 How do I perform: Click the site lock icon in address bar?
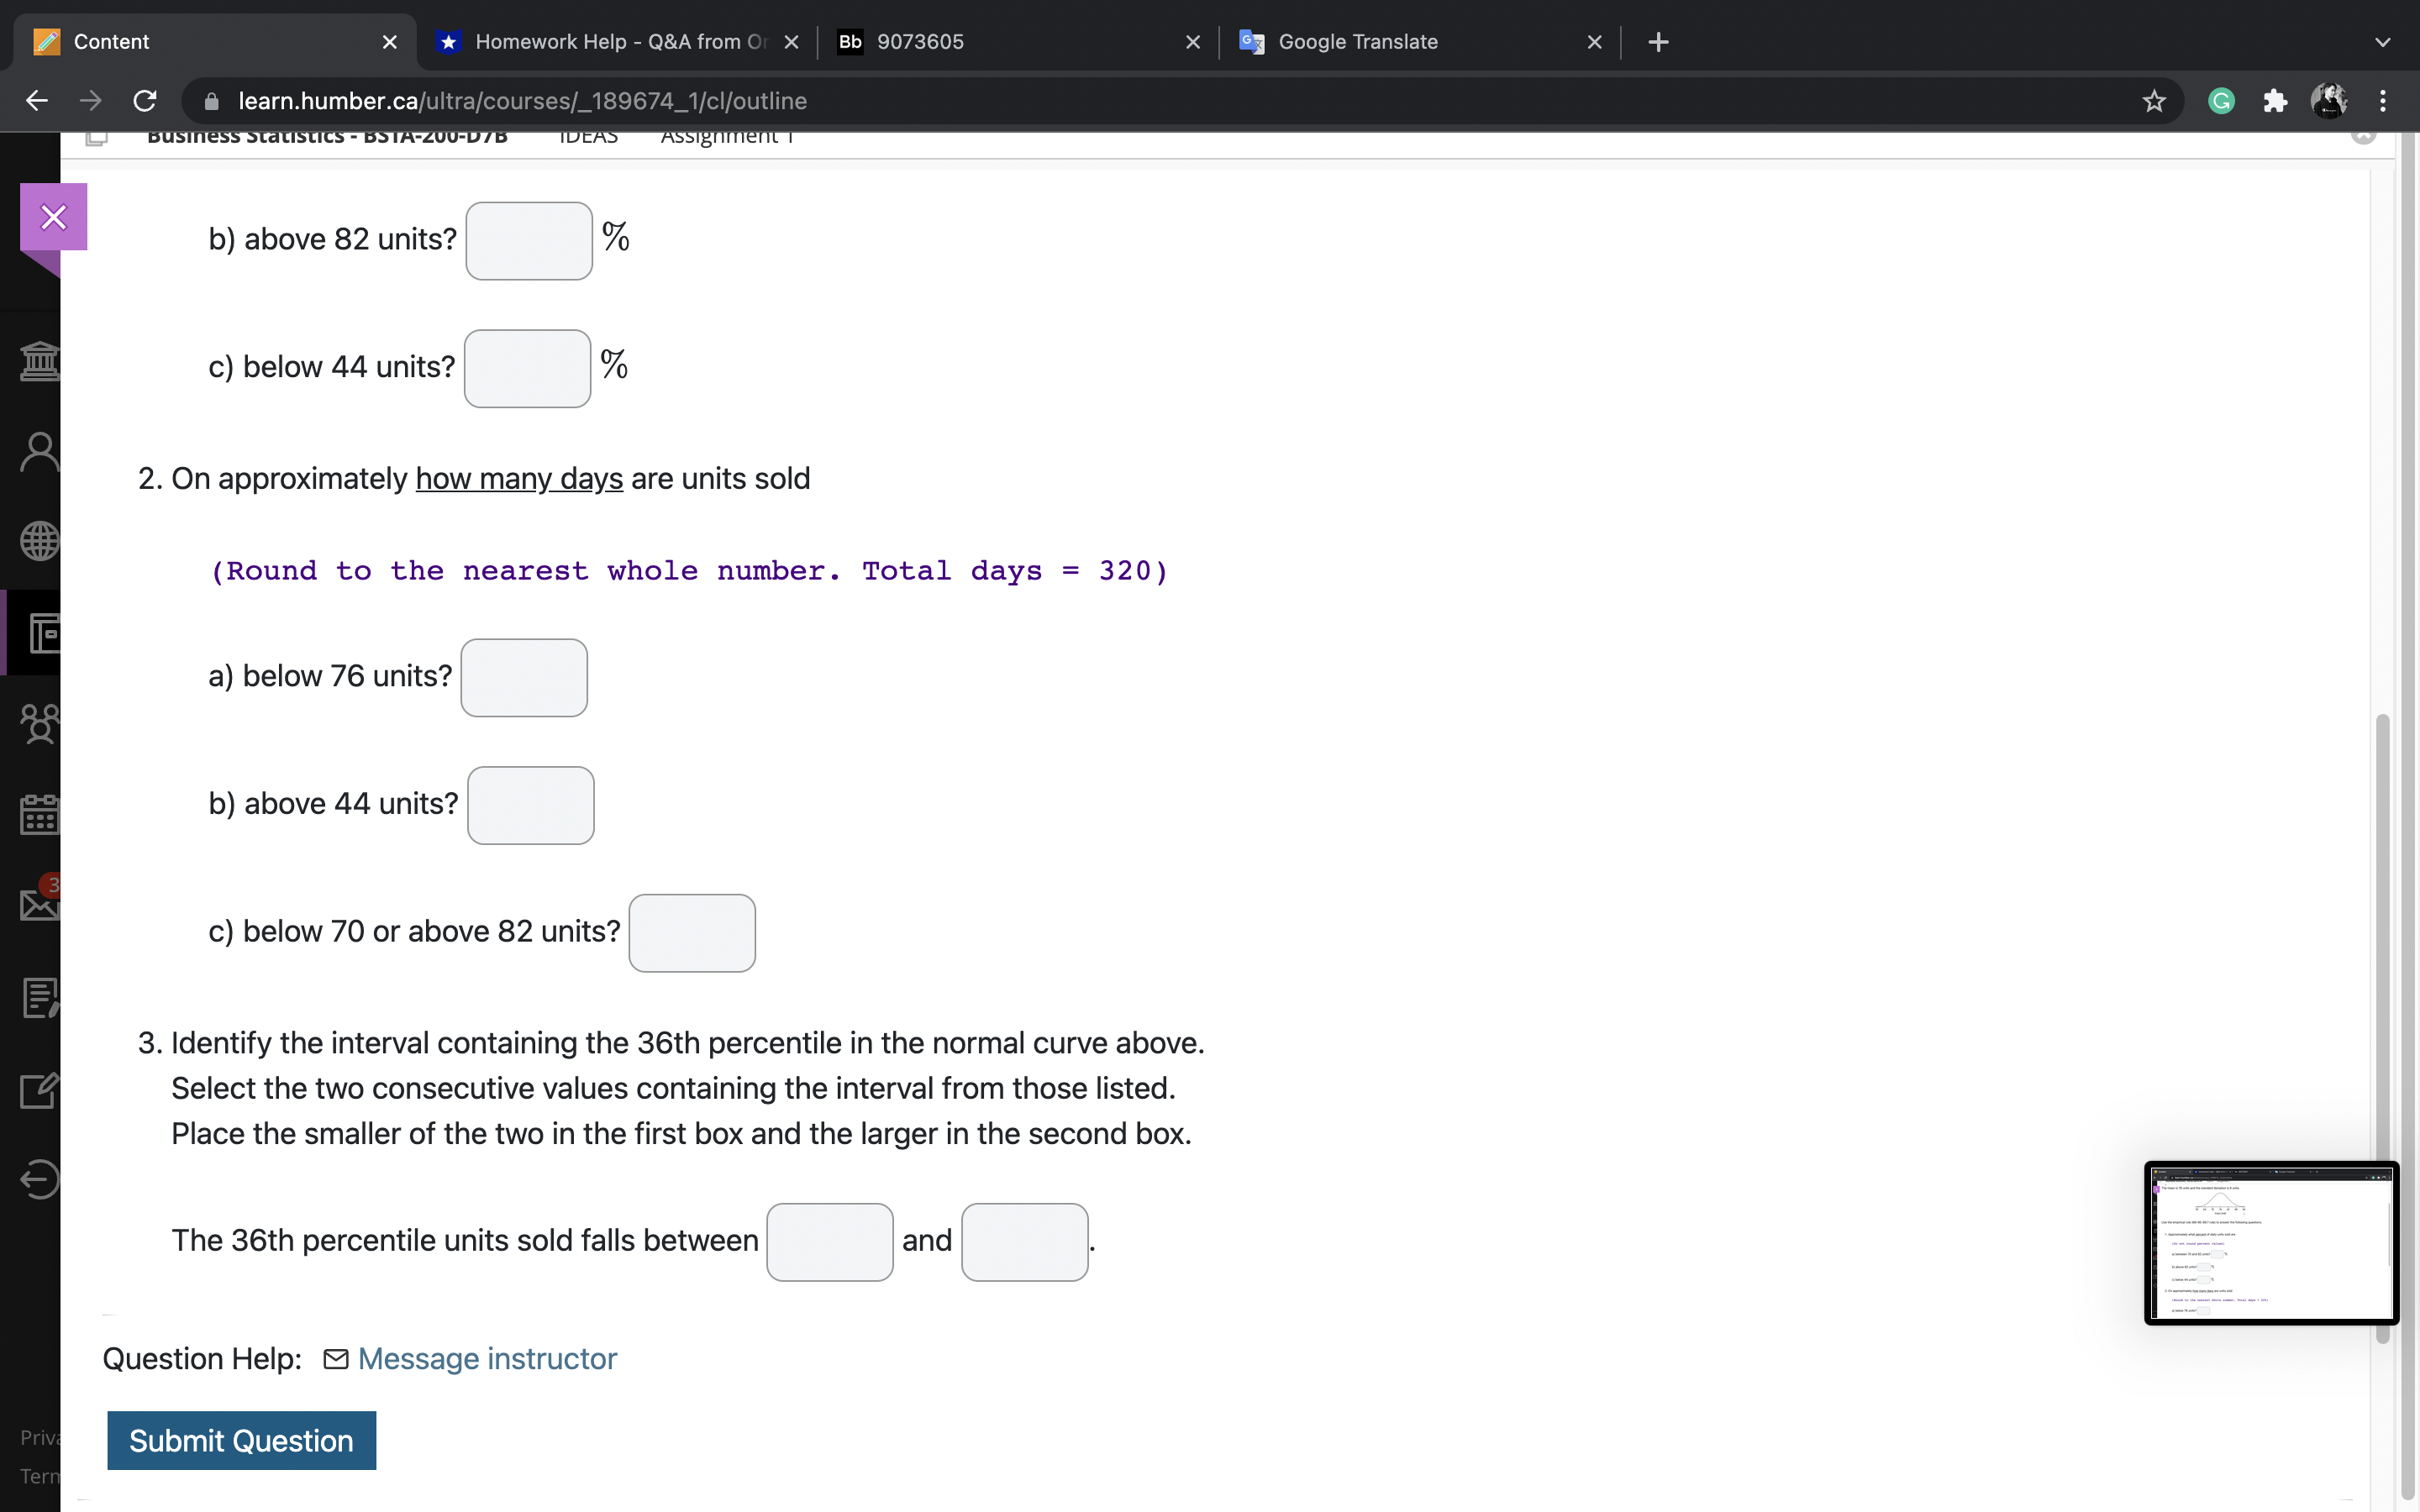[x=211, y=101]
